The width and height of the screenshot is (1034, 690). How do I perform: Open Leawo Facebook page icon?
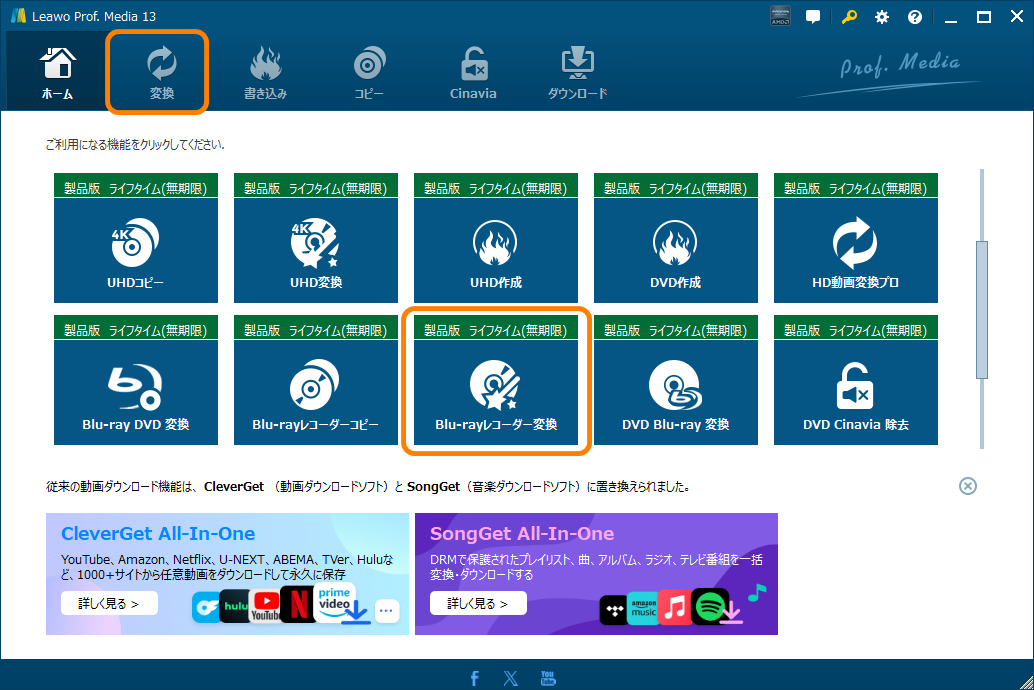point(474,678)
